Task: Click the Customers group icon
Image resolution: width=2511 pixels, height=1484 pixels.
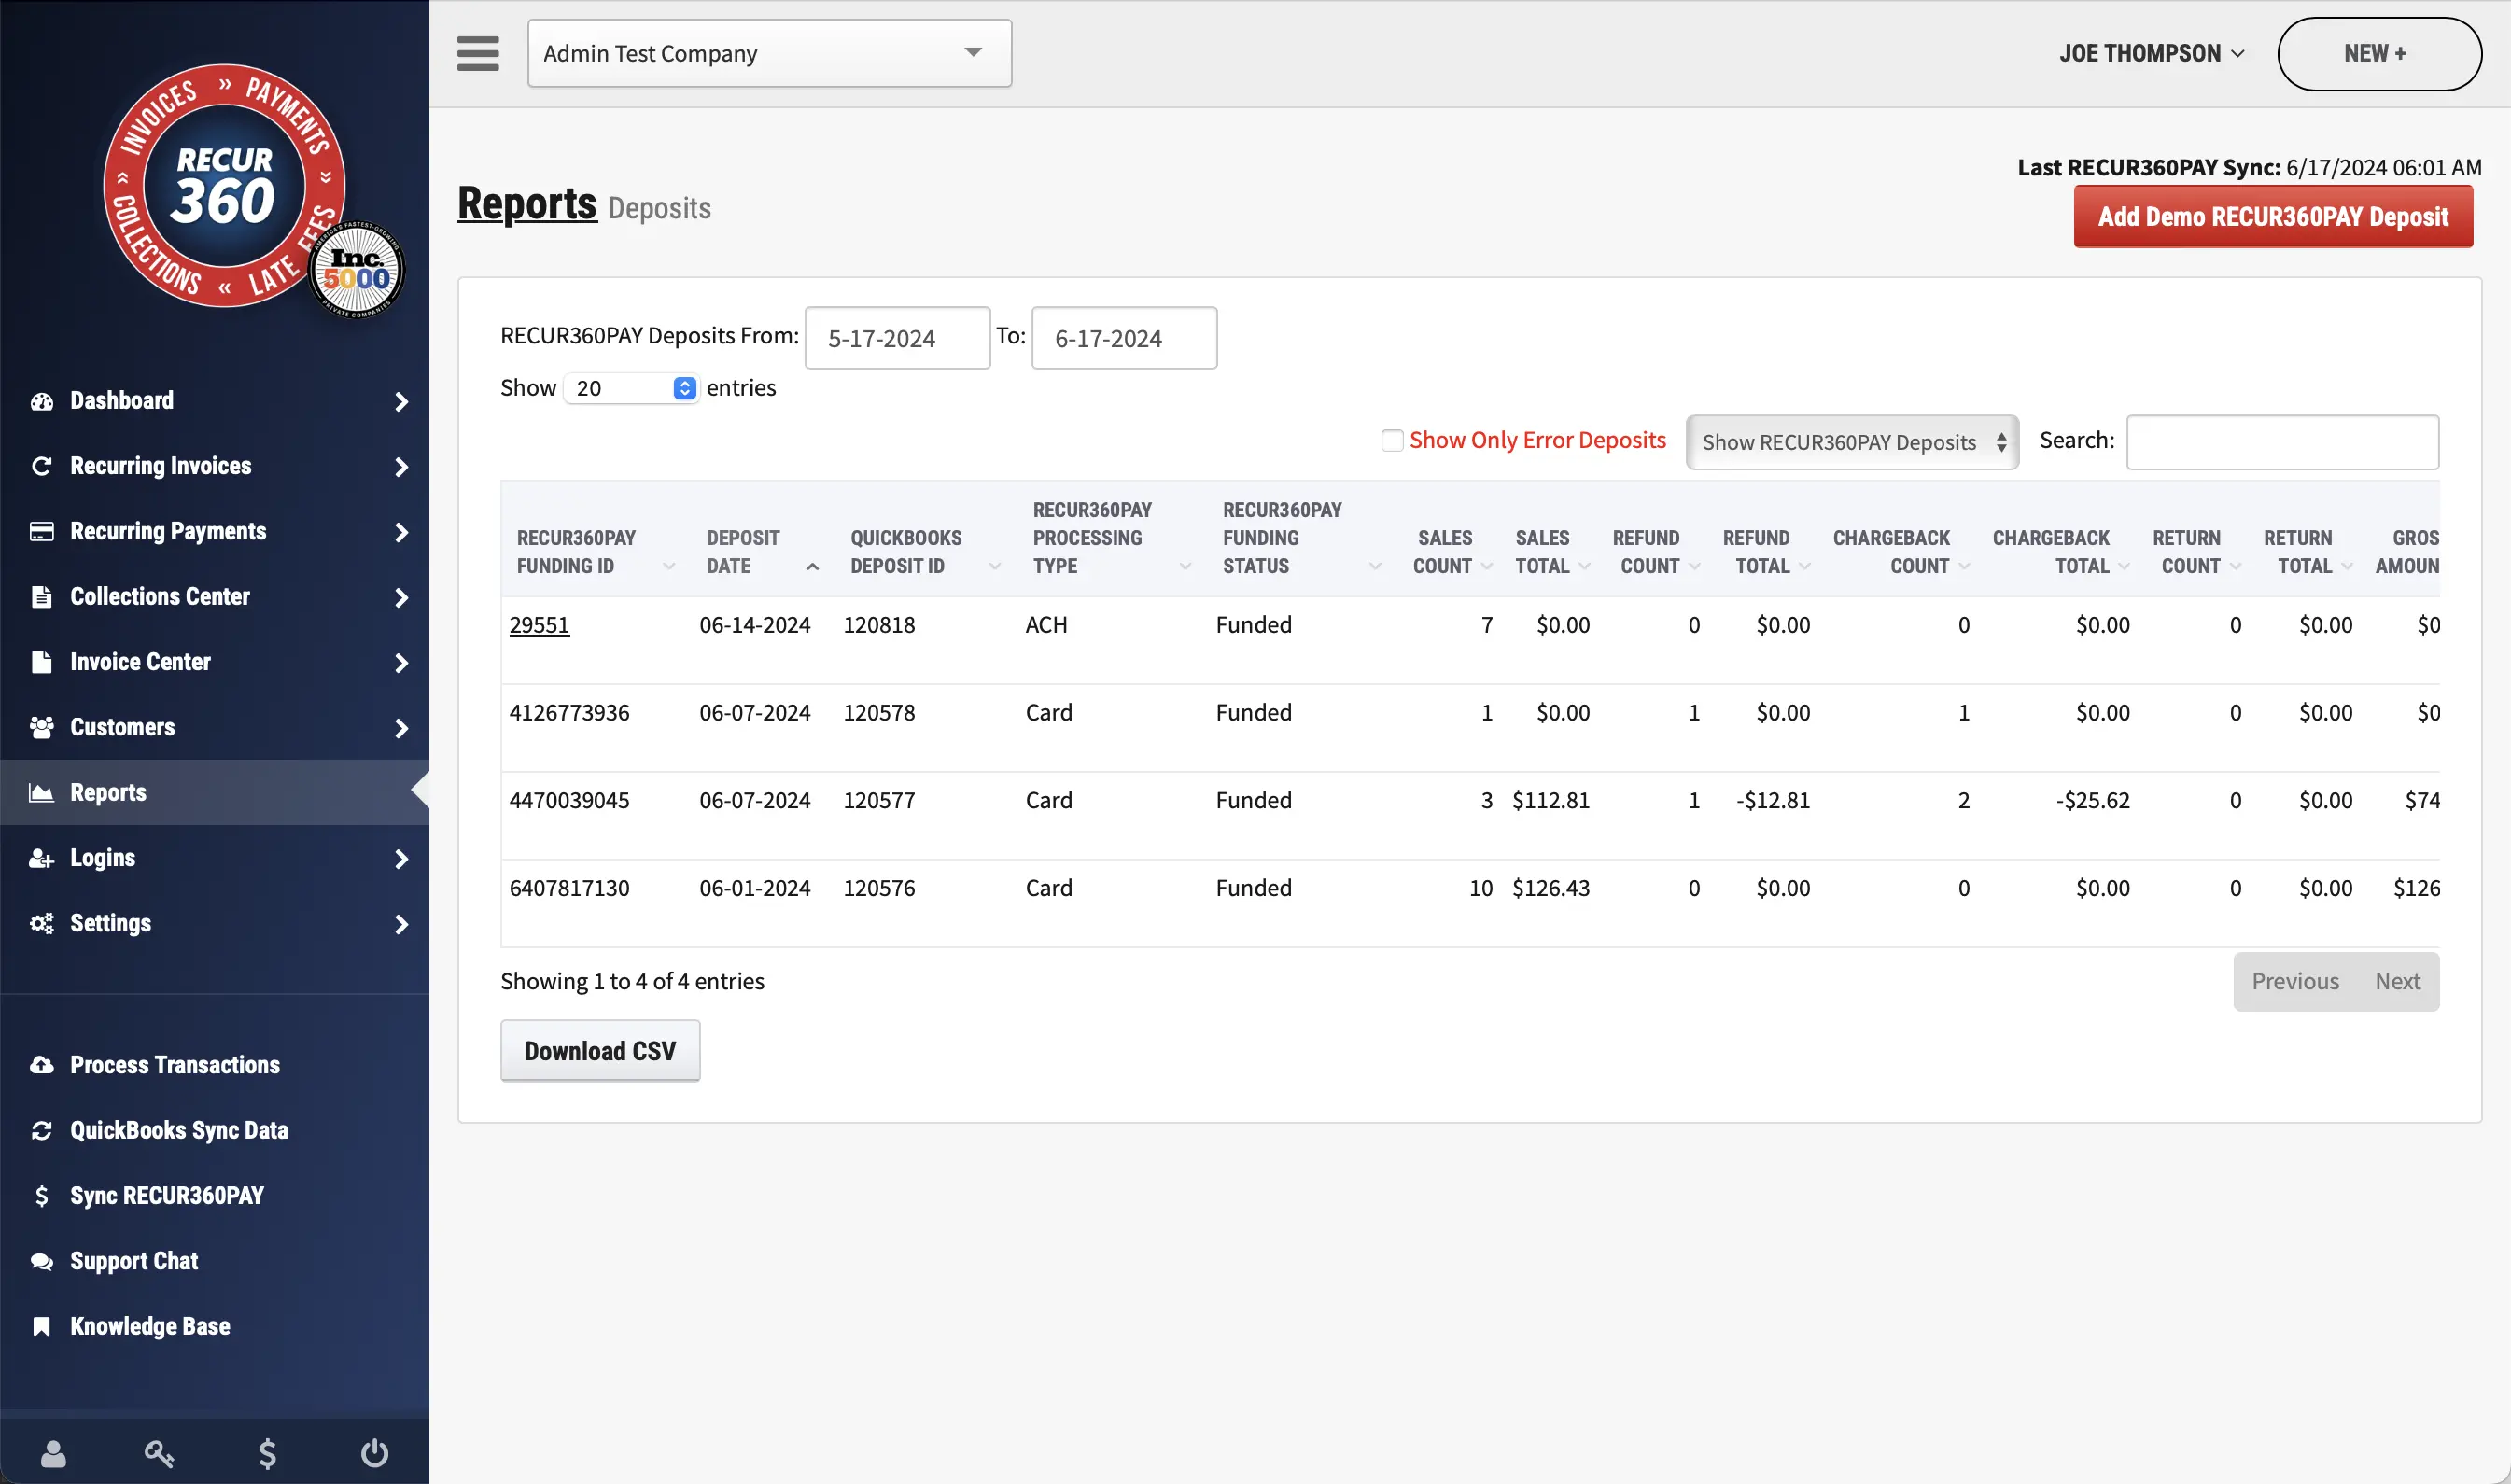Action: point(41,727)
